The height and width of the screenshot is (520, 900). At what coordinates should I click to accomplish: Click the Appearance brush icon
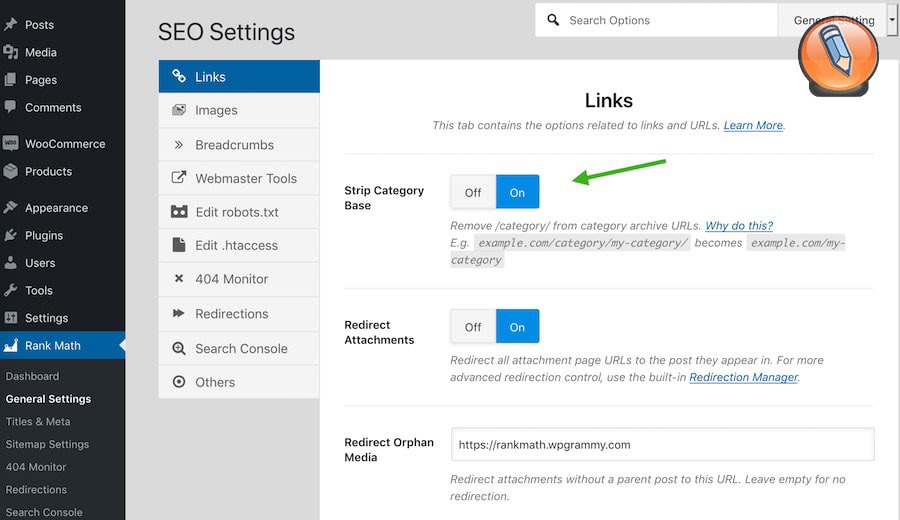10,207
